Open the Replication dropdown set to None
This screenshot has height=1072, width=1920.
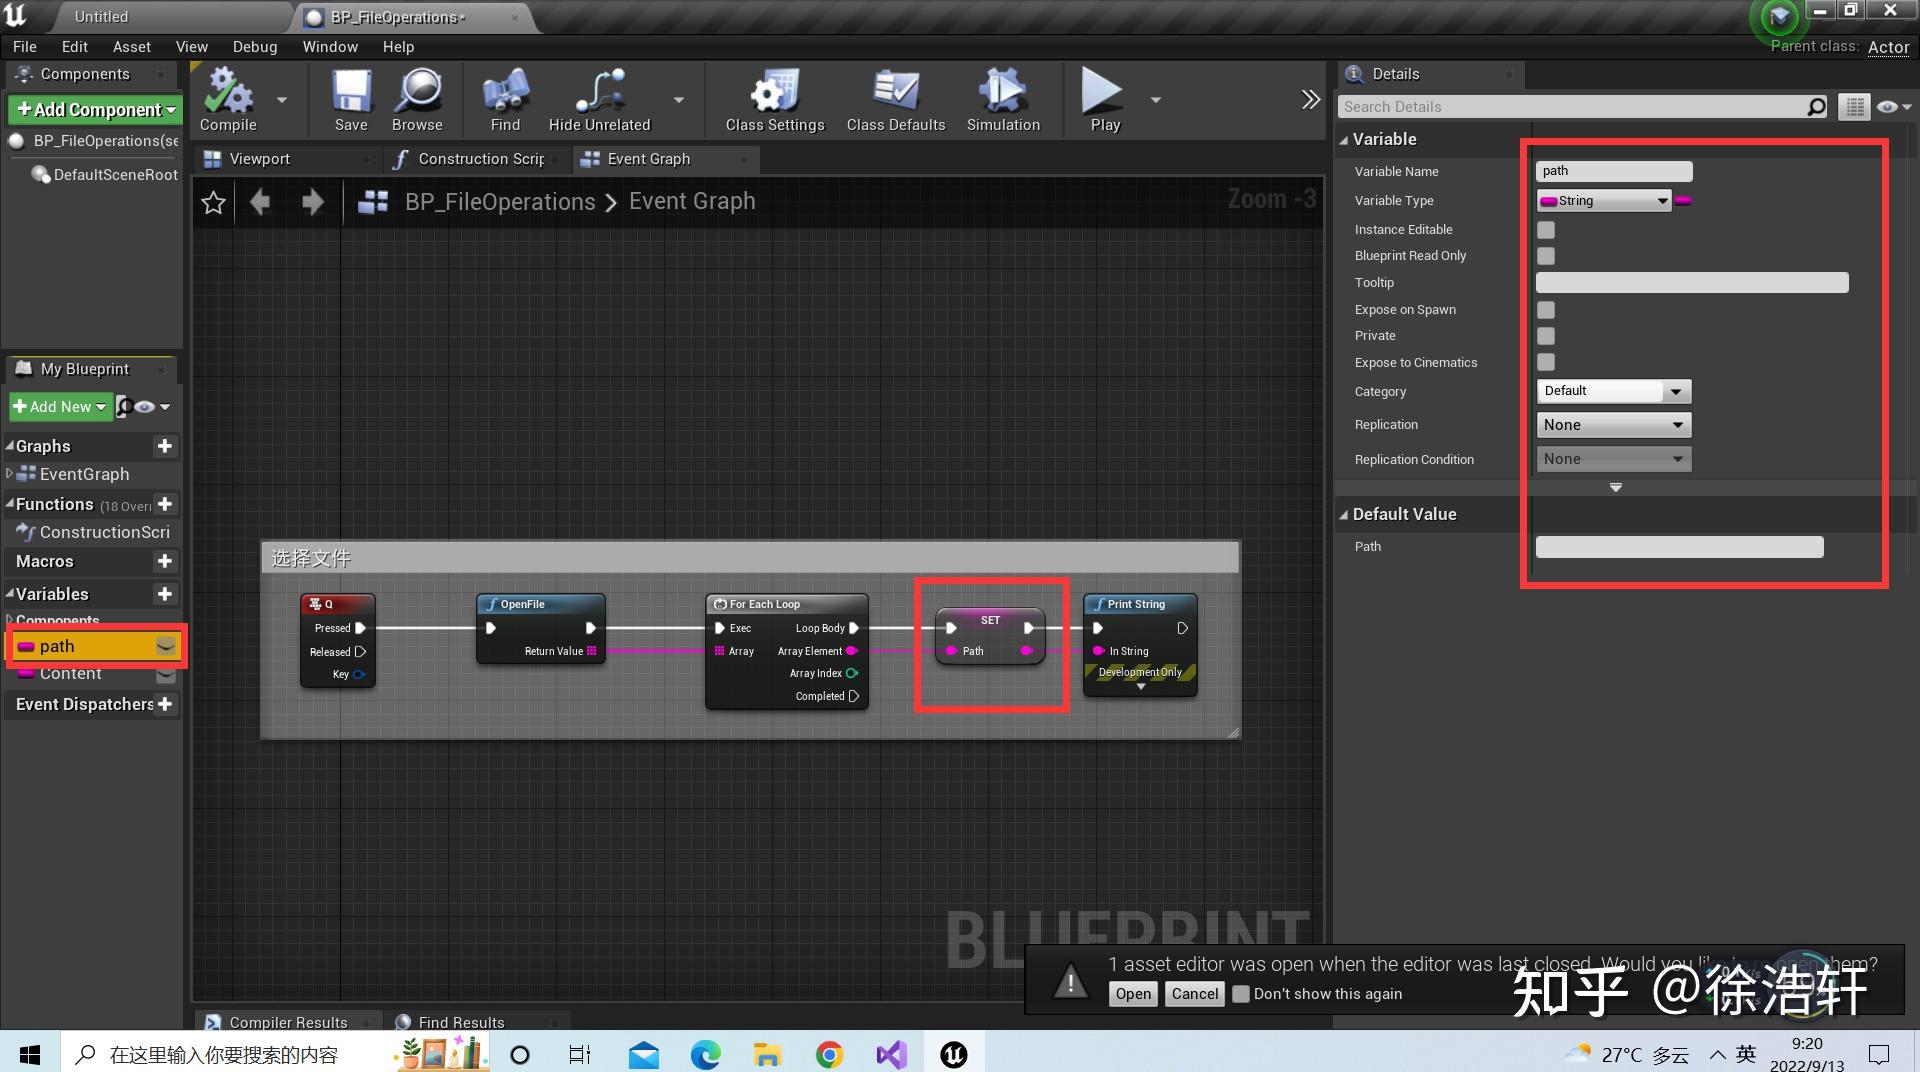pos(1612,424)
